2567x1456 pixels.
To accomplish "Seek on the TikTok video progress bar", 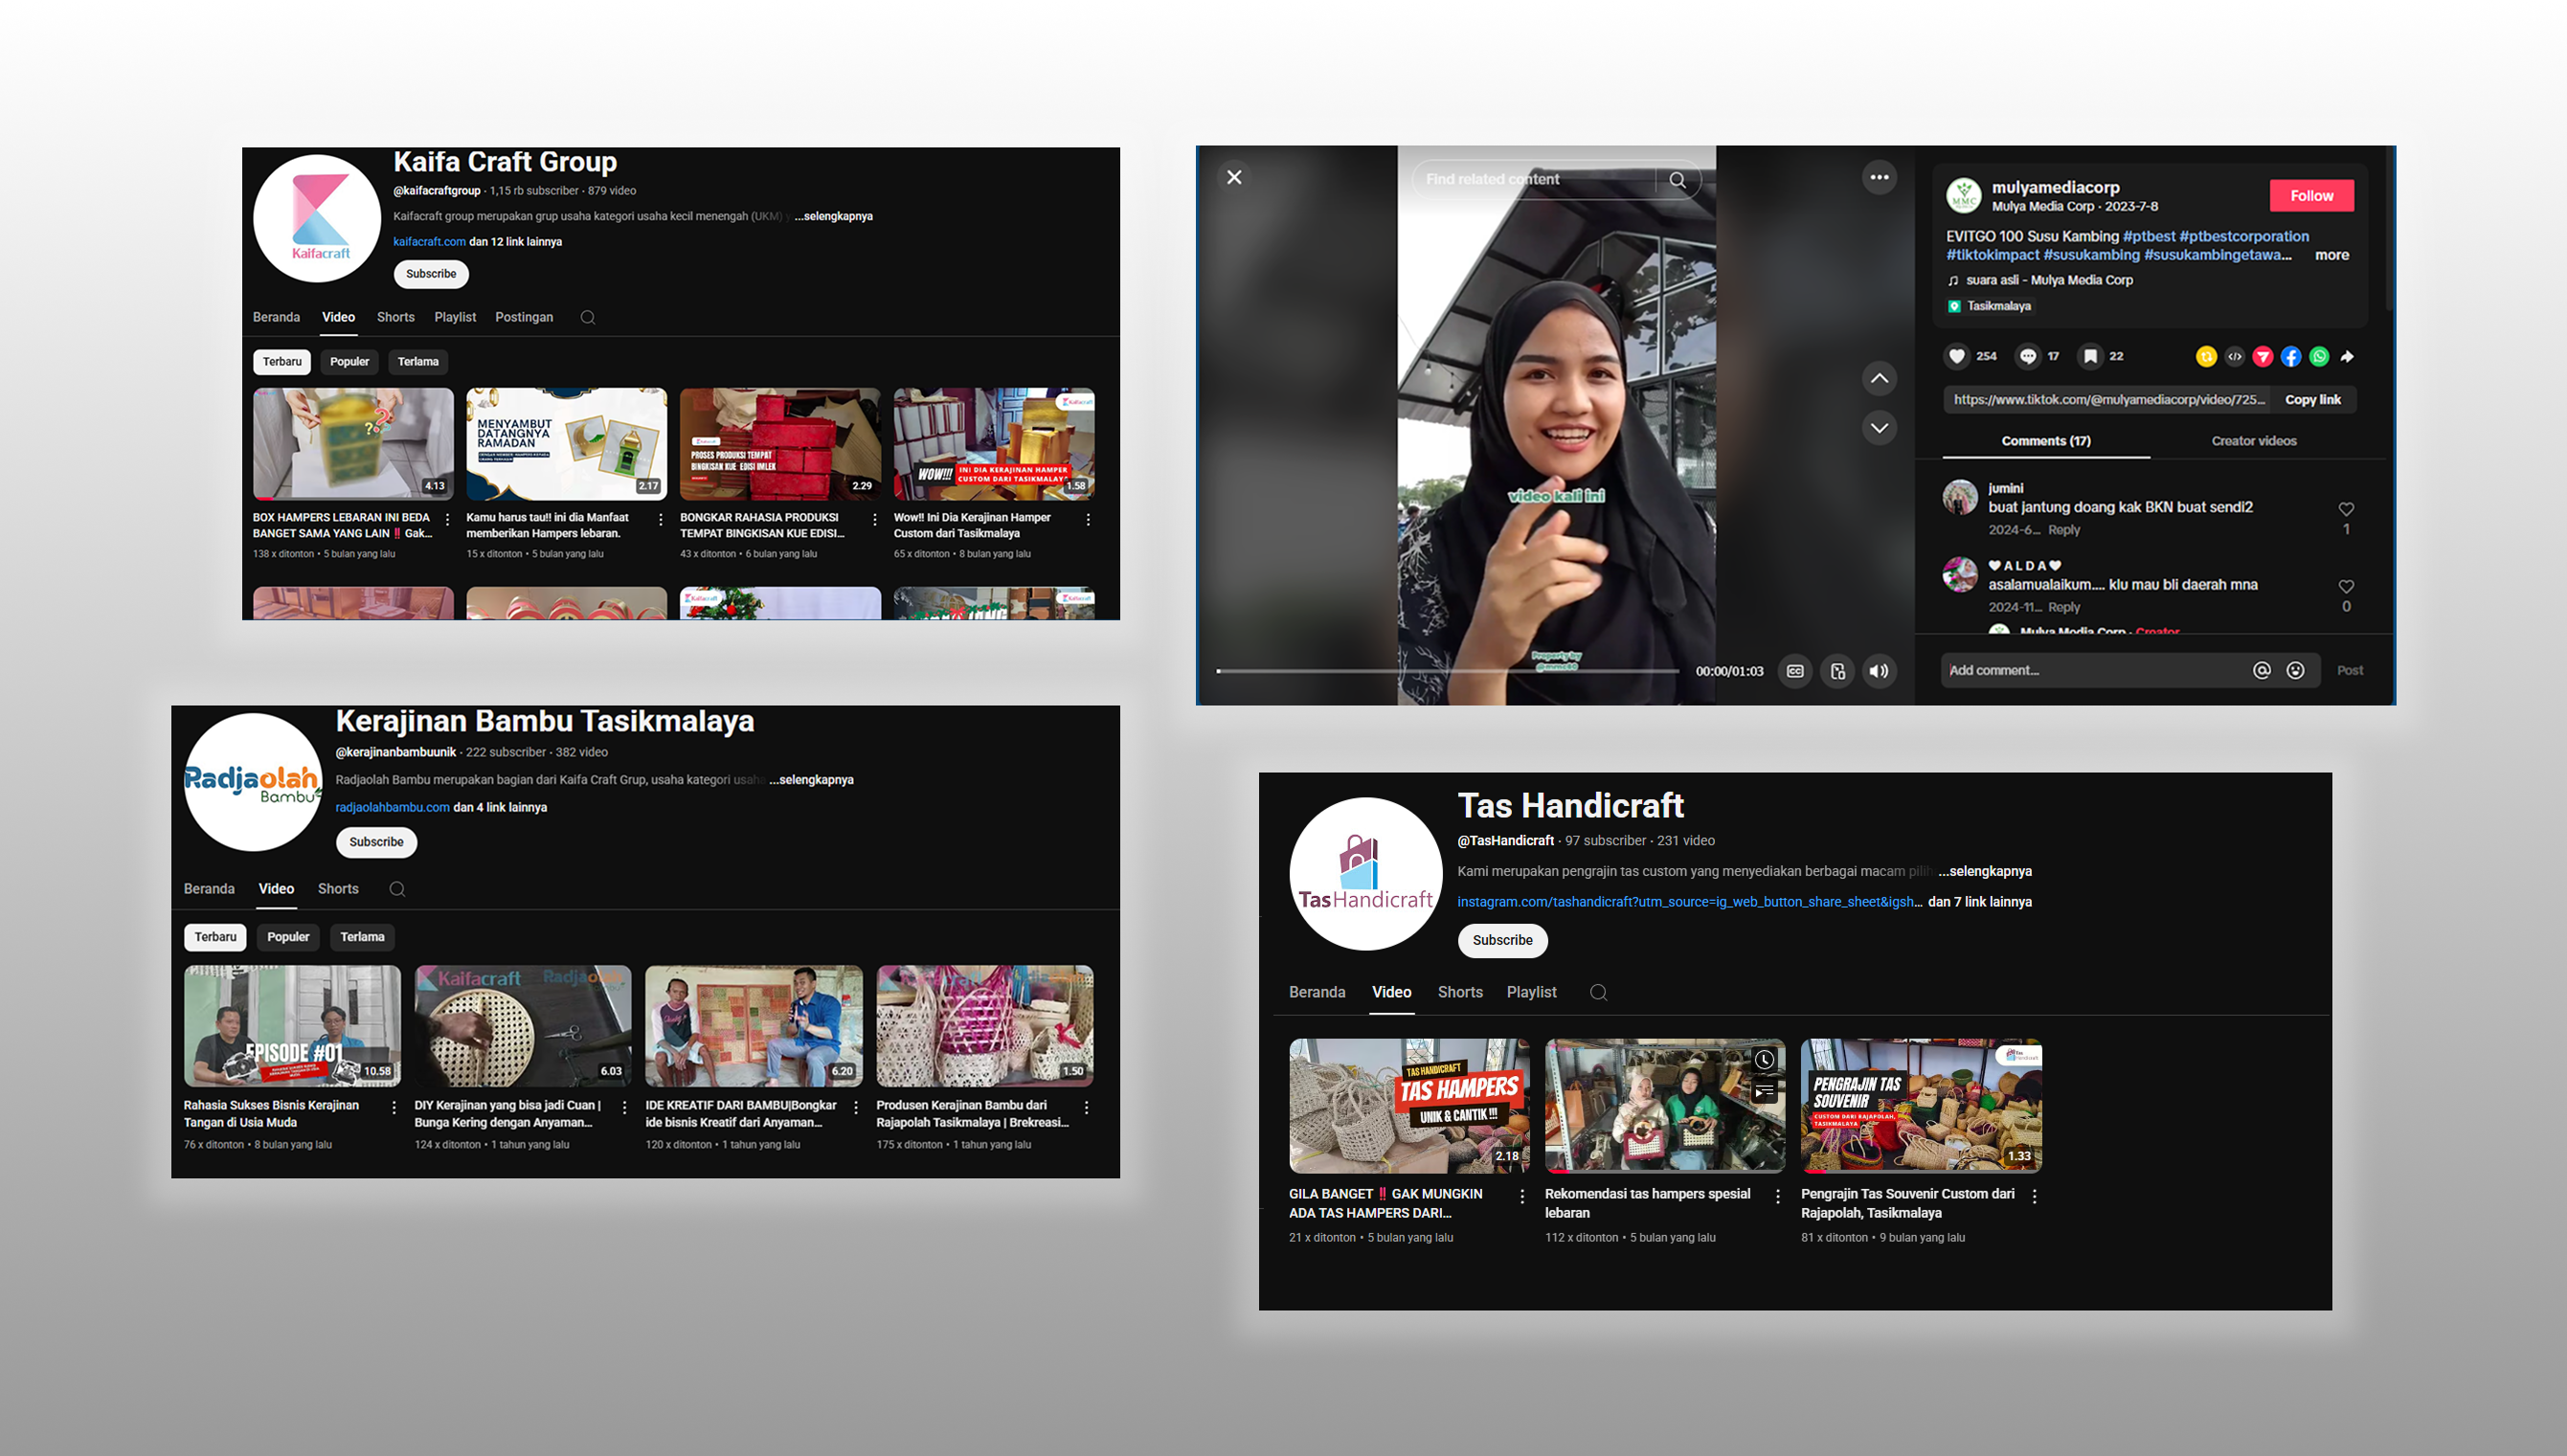I will click(1447, 671).
